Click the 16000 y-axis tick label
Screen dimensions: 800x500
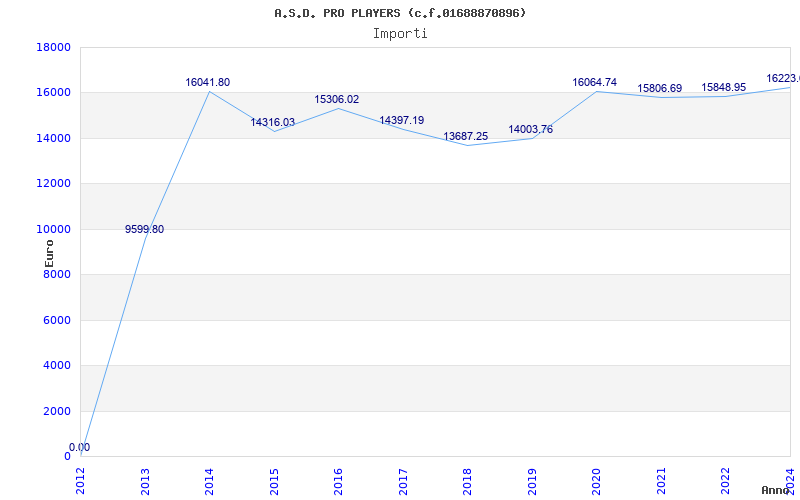pos(54,93)
